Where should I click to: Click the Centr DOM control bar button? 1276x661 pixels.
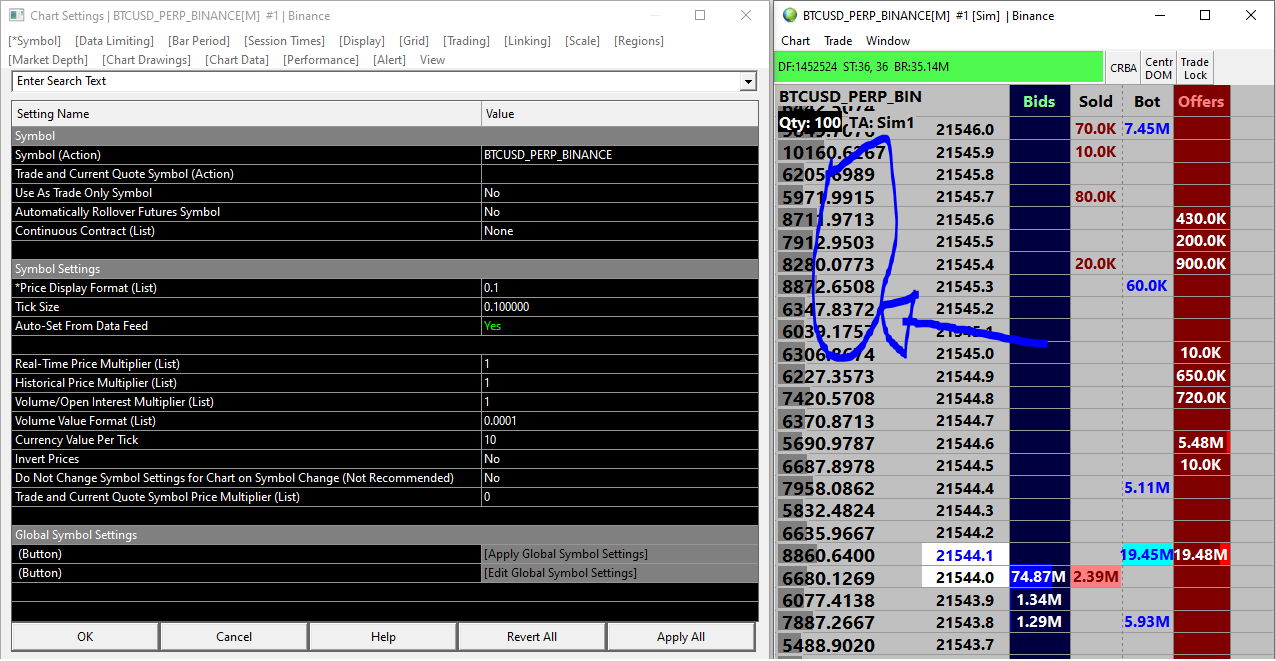1159,68
